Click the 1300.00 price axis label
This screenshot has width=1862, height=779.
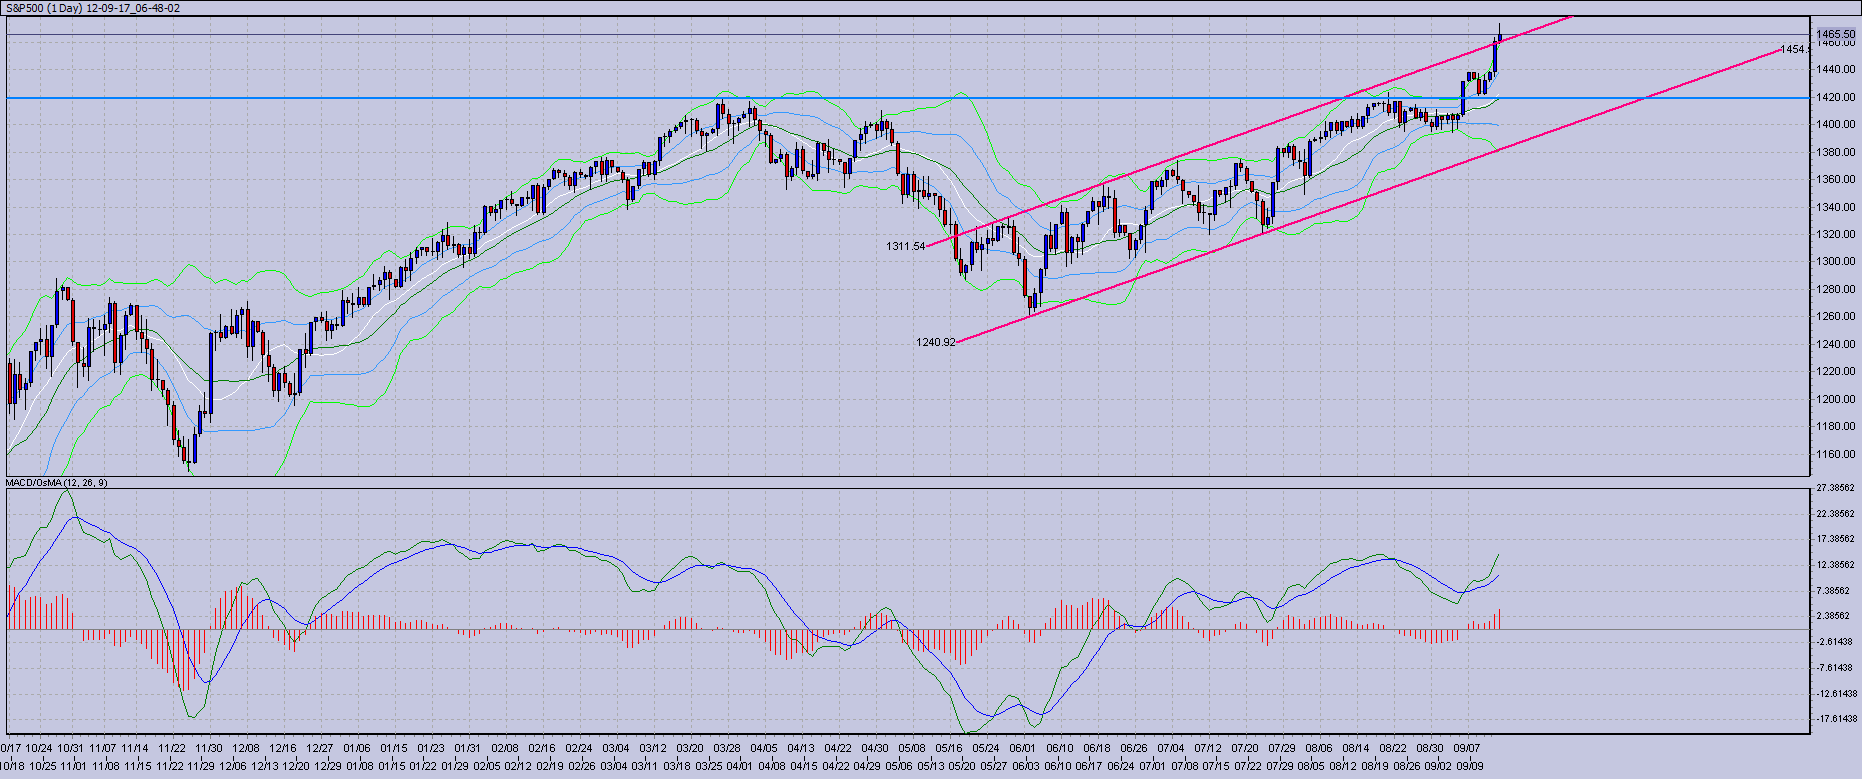(x=1836, y=262)
